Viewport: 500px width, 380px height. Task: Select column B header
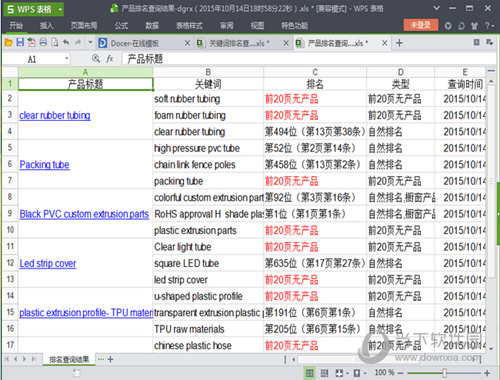coord(208,72)
